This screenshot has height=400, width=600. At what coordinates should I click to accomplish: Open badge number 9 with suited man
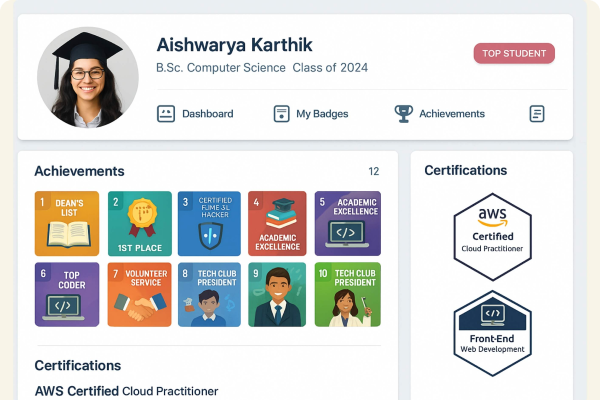coord(277,294)
